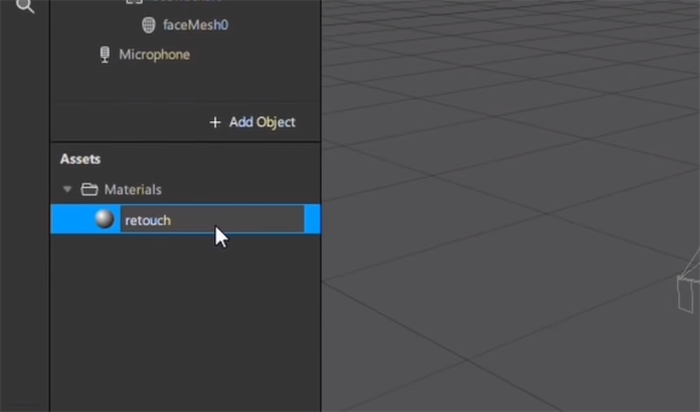Click the 3D viewport grid floor
Image resolution: width=700 pixels, height=412 pixels.
click(x=500, y=250)
